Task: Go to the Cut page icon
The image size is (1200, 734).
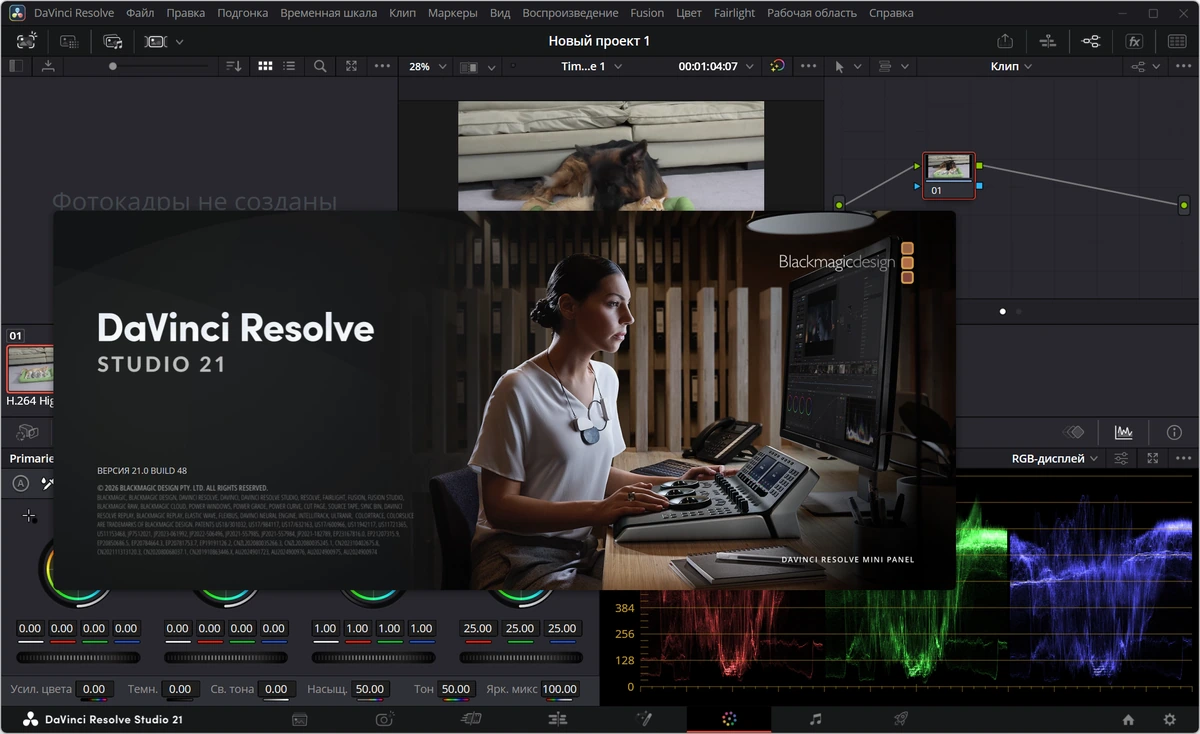Action: pyautogui.click(x=471, y=719)
